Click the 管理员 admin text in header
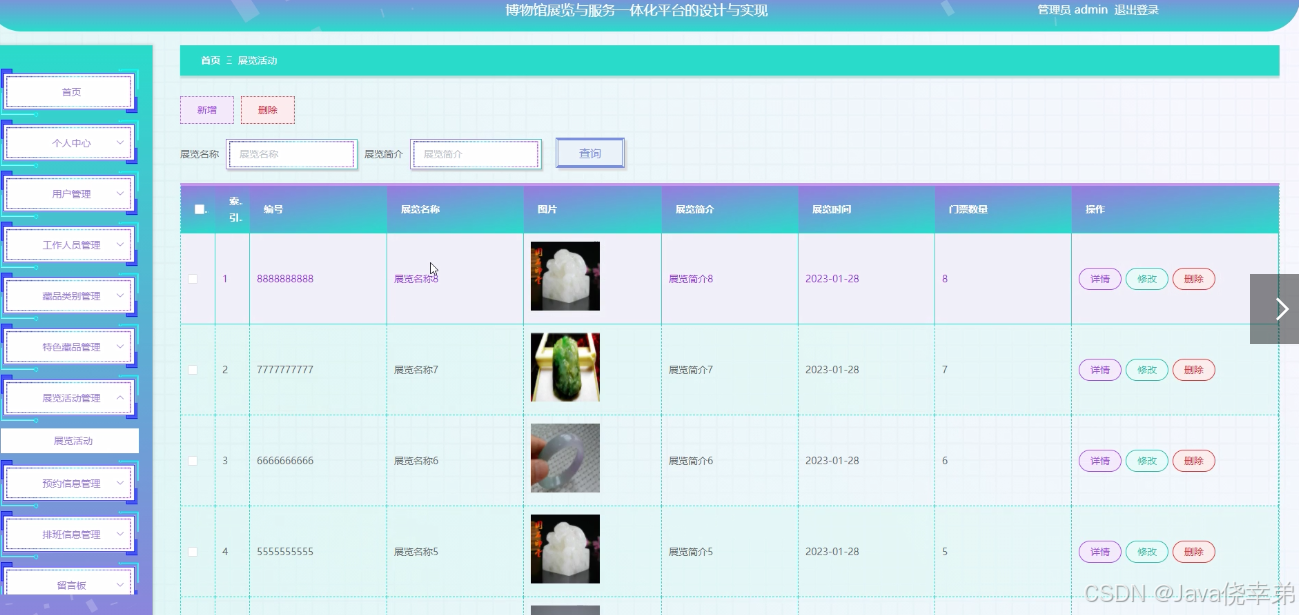 pos(1072,10)
